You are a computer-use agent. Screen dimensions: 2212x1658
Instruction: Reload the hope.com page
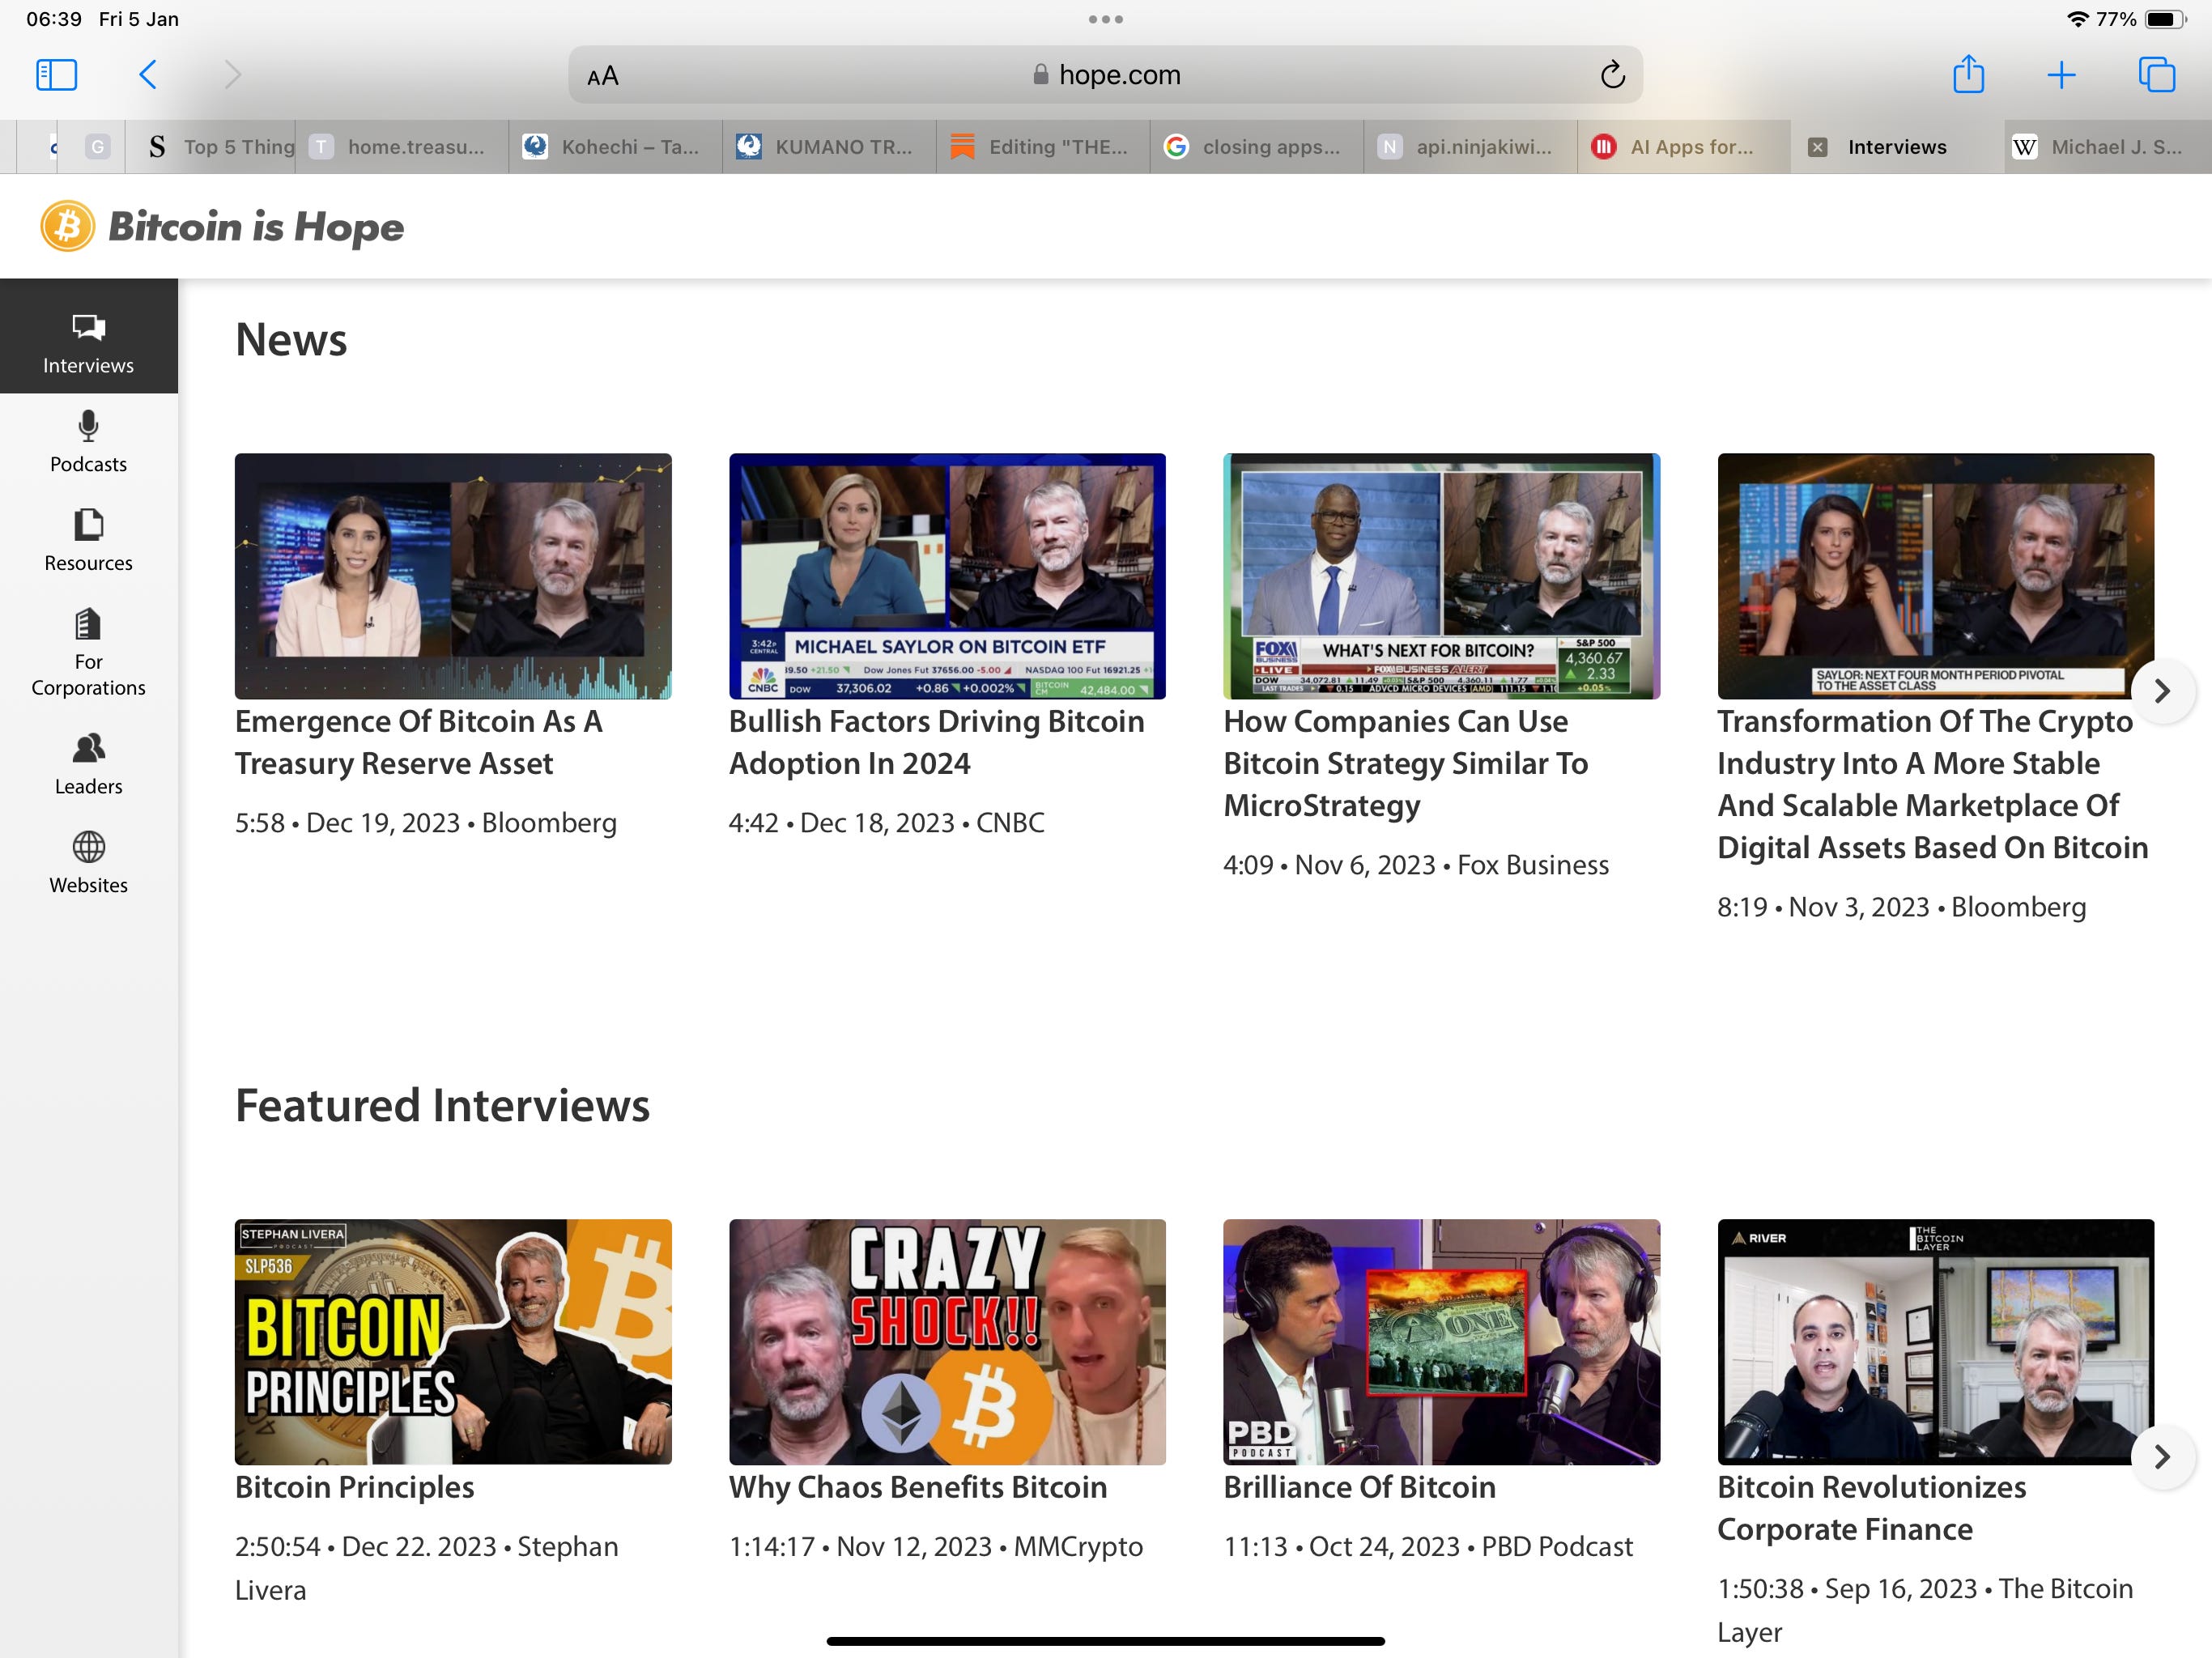click(1612, 75)
